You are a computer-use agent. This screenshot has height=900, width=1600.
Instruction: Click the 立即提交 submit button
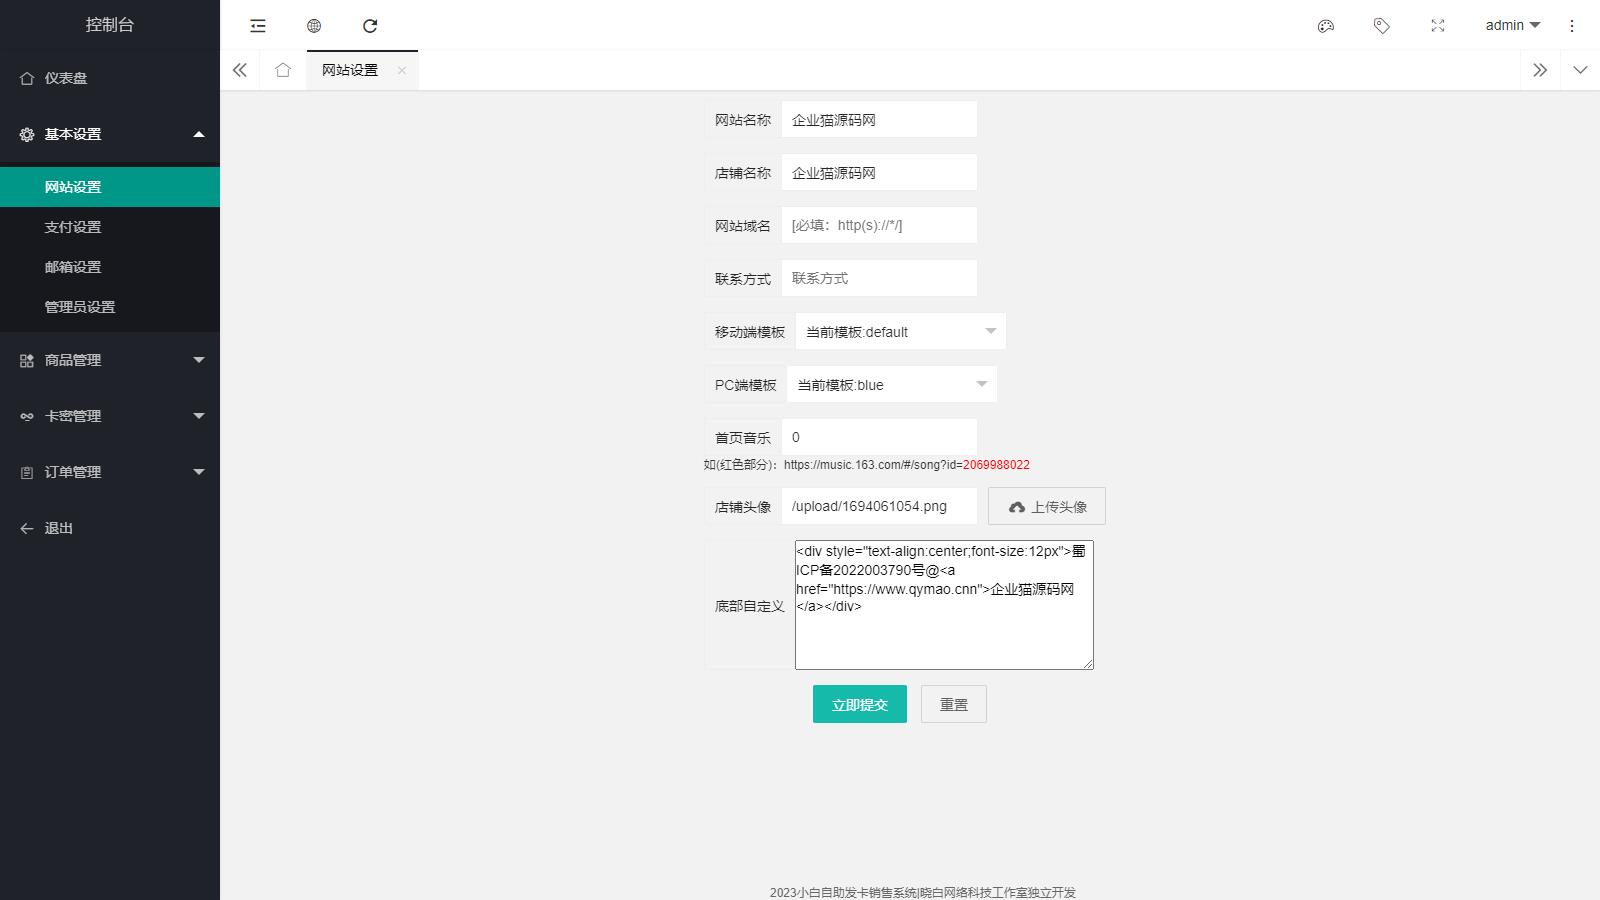[x=859, y=704]
